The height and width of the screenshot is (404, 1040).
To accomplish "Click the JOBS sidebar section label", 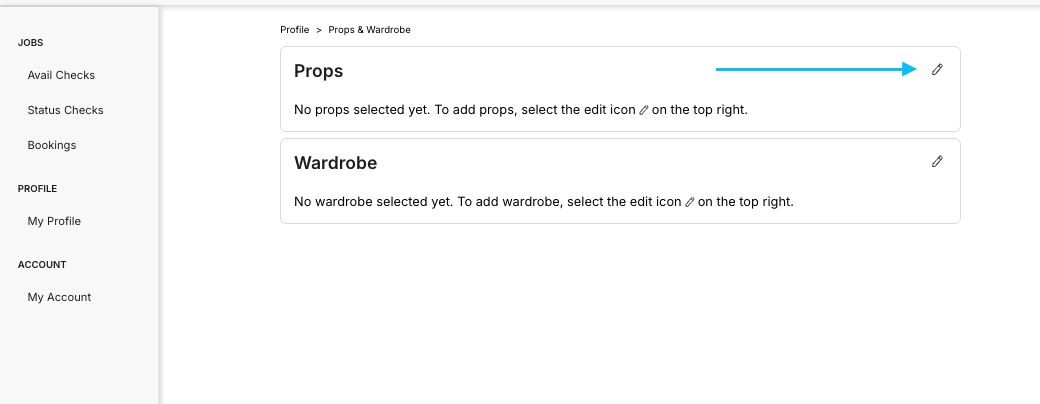I will 31,42.
